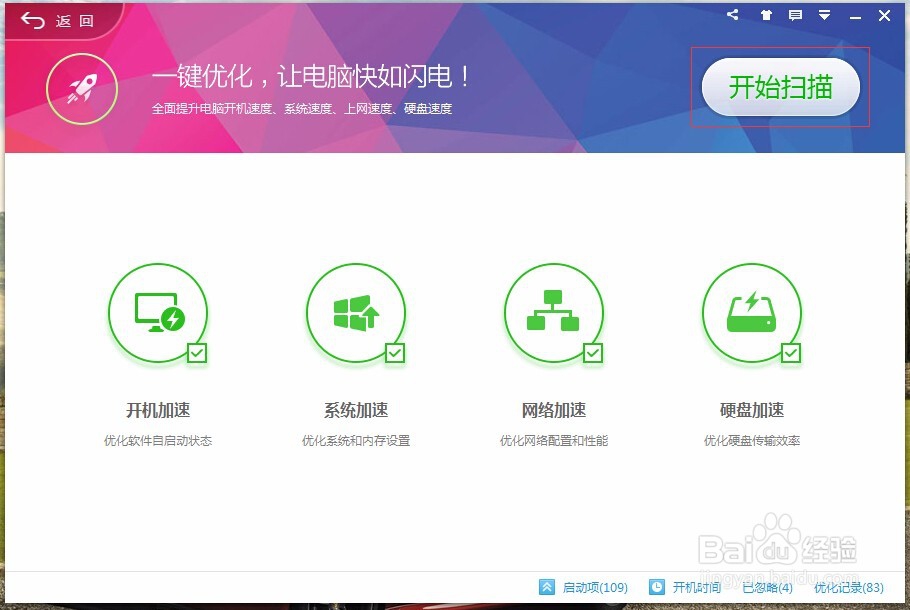Uncheck the 开机加速 checkbox
The width and height of the screenshot is (910, 610).
pyautogui.click(x=197, y=353)
